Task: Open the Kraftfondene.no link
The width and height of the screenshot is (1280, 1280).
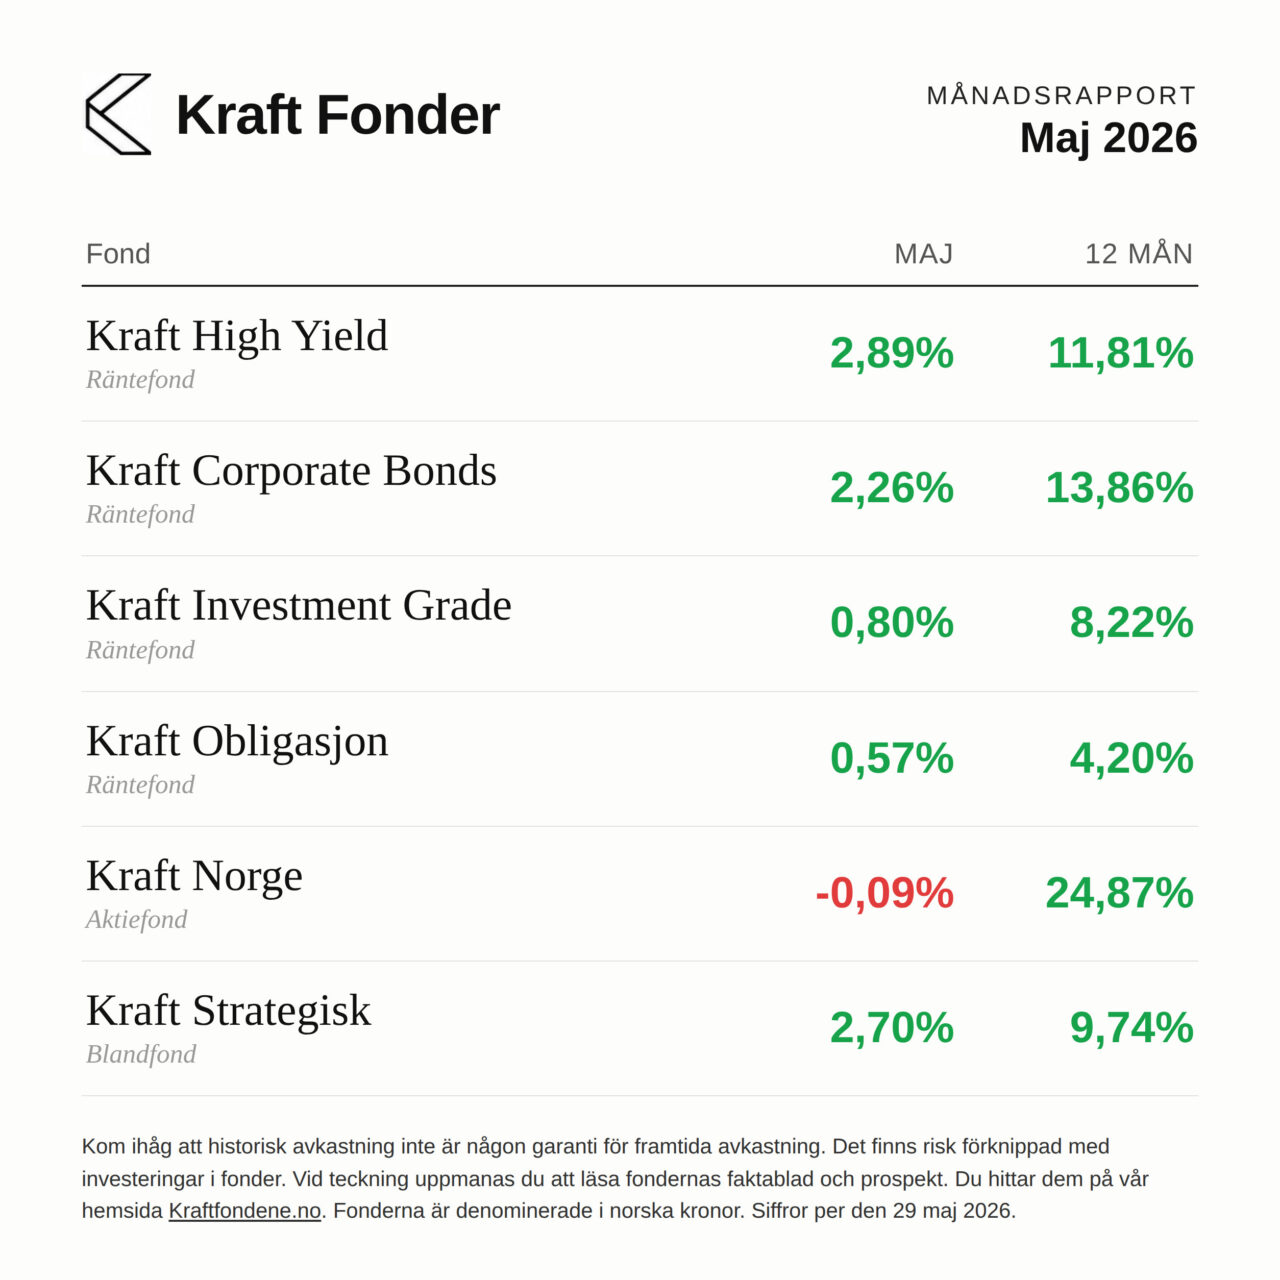Action: 245,1211
